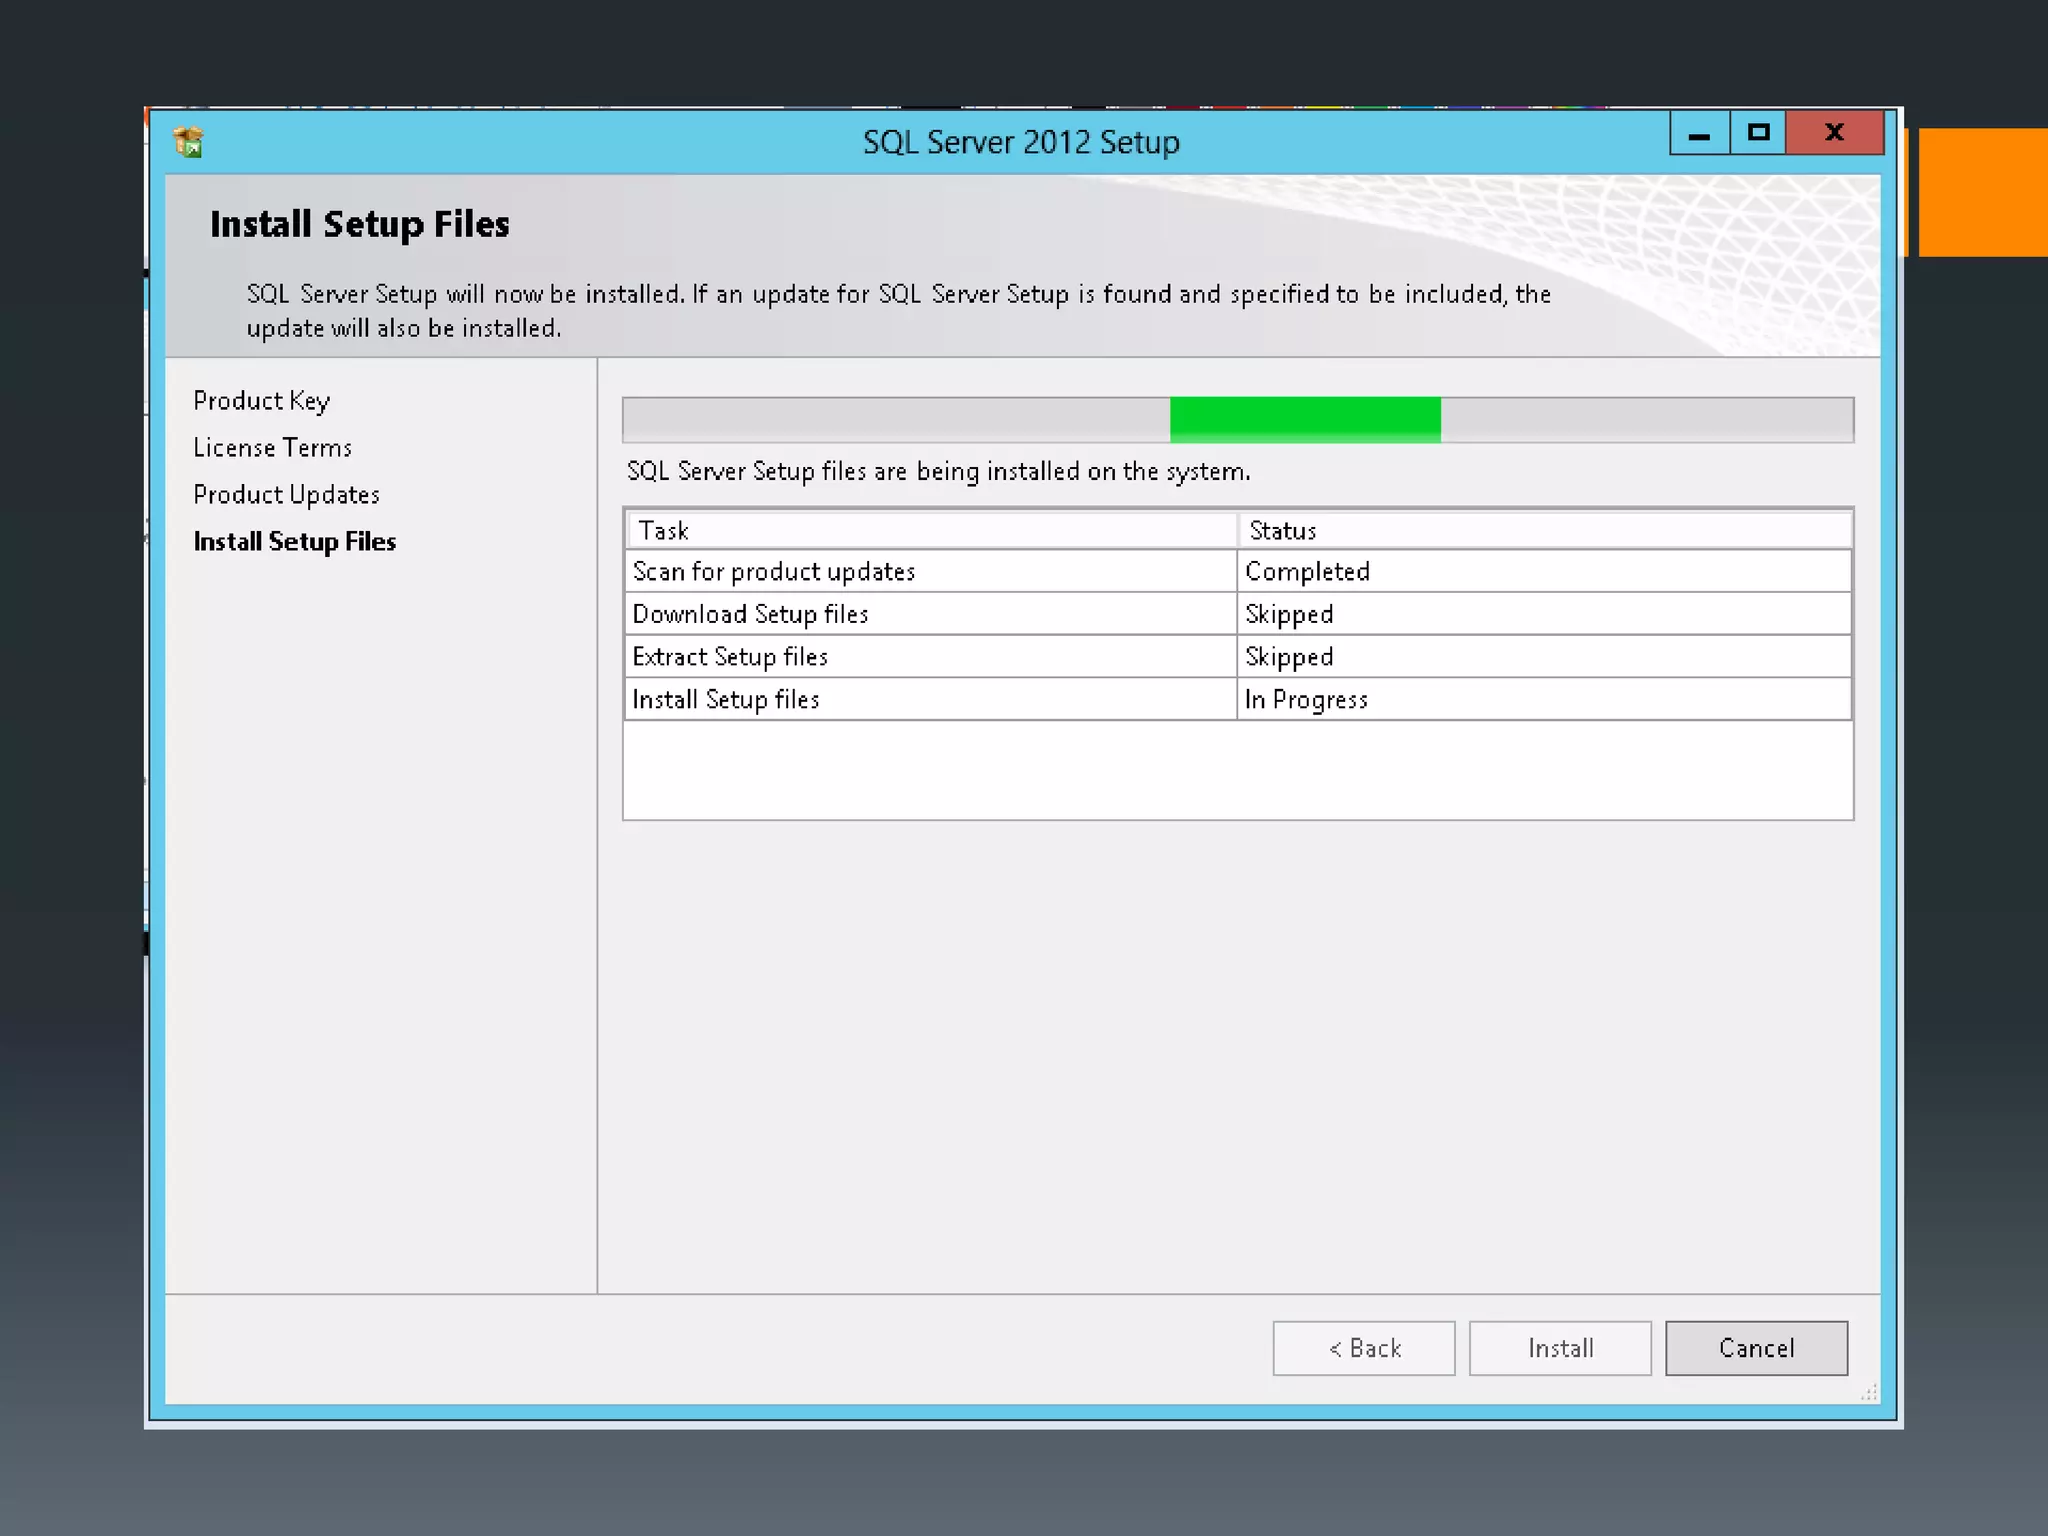Image resolution: width=2048 pixels, height=1536 pixels.
Task: Select the Download Setup files row
Action: coord(750,614)
